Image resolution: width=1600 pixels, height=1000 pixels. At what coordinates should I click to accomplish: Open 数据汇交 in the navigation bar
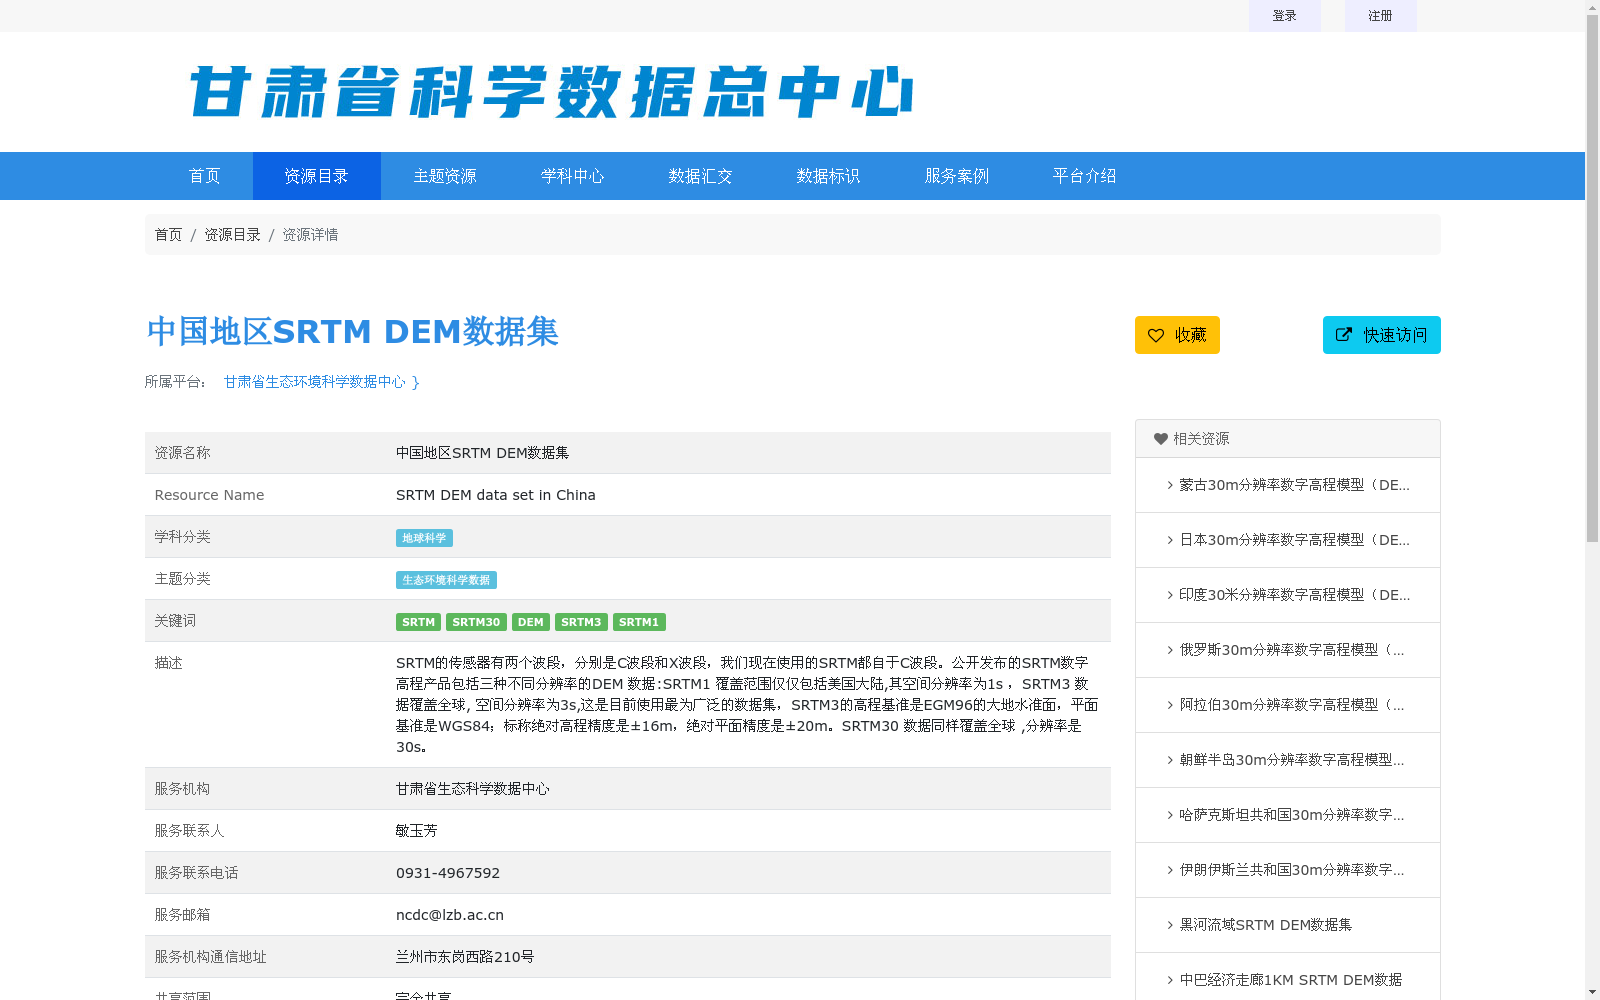(x=701, y=176)
